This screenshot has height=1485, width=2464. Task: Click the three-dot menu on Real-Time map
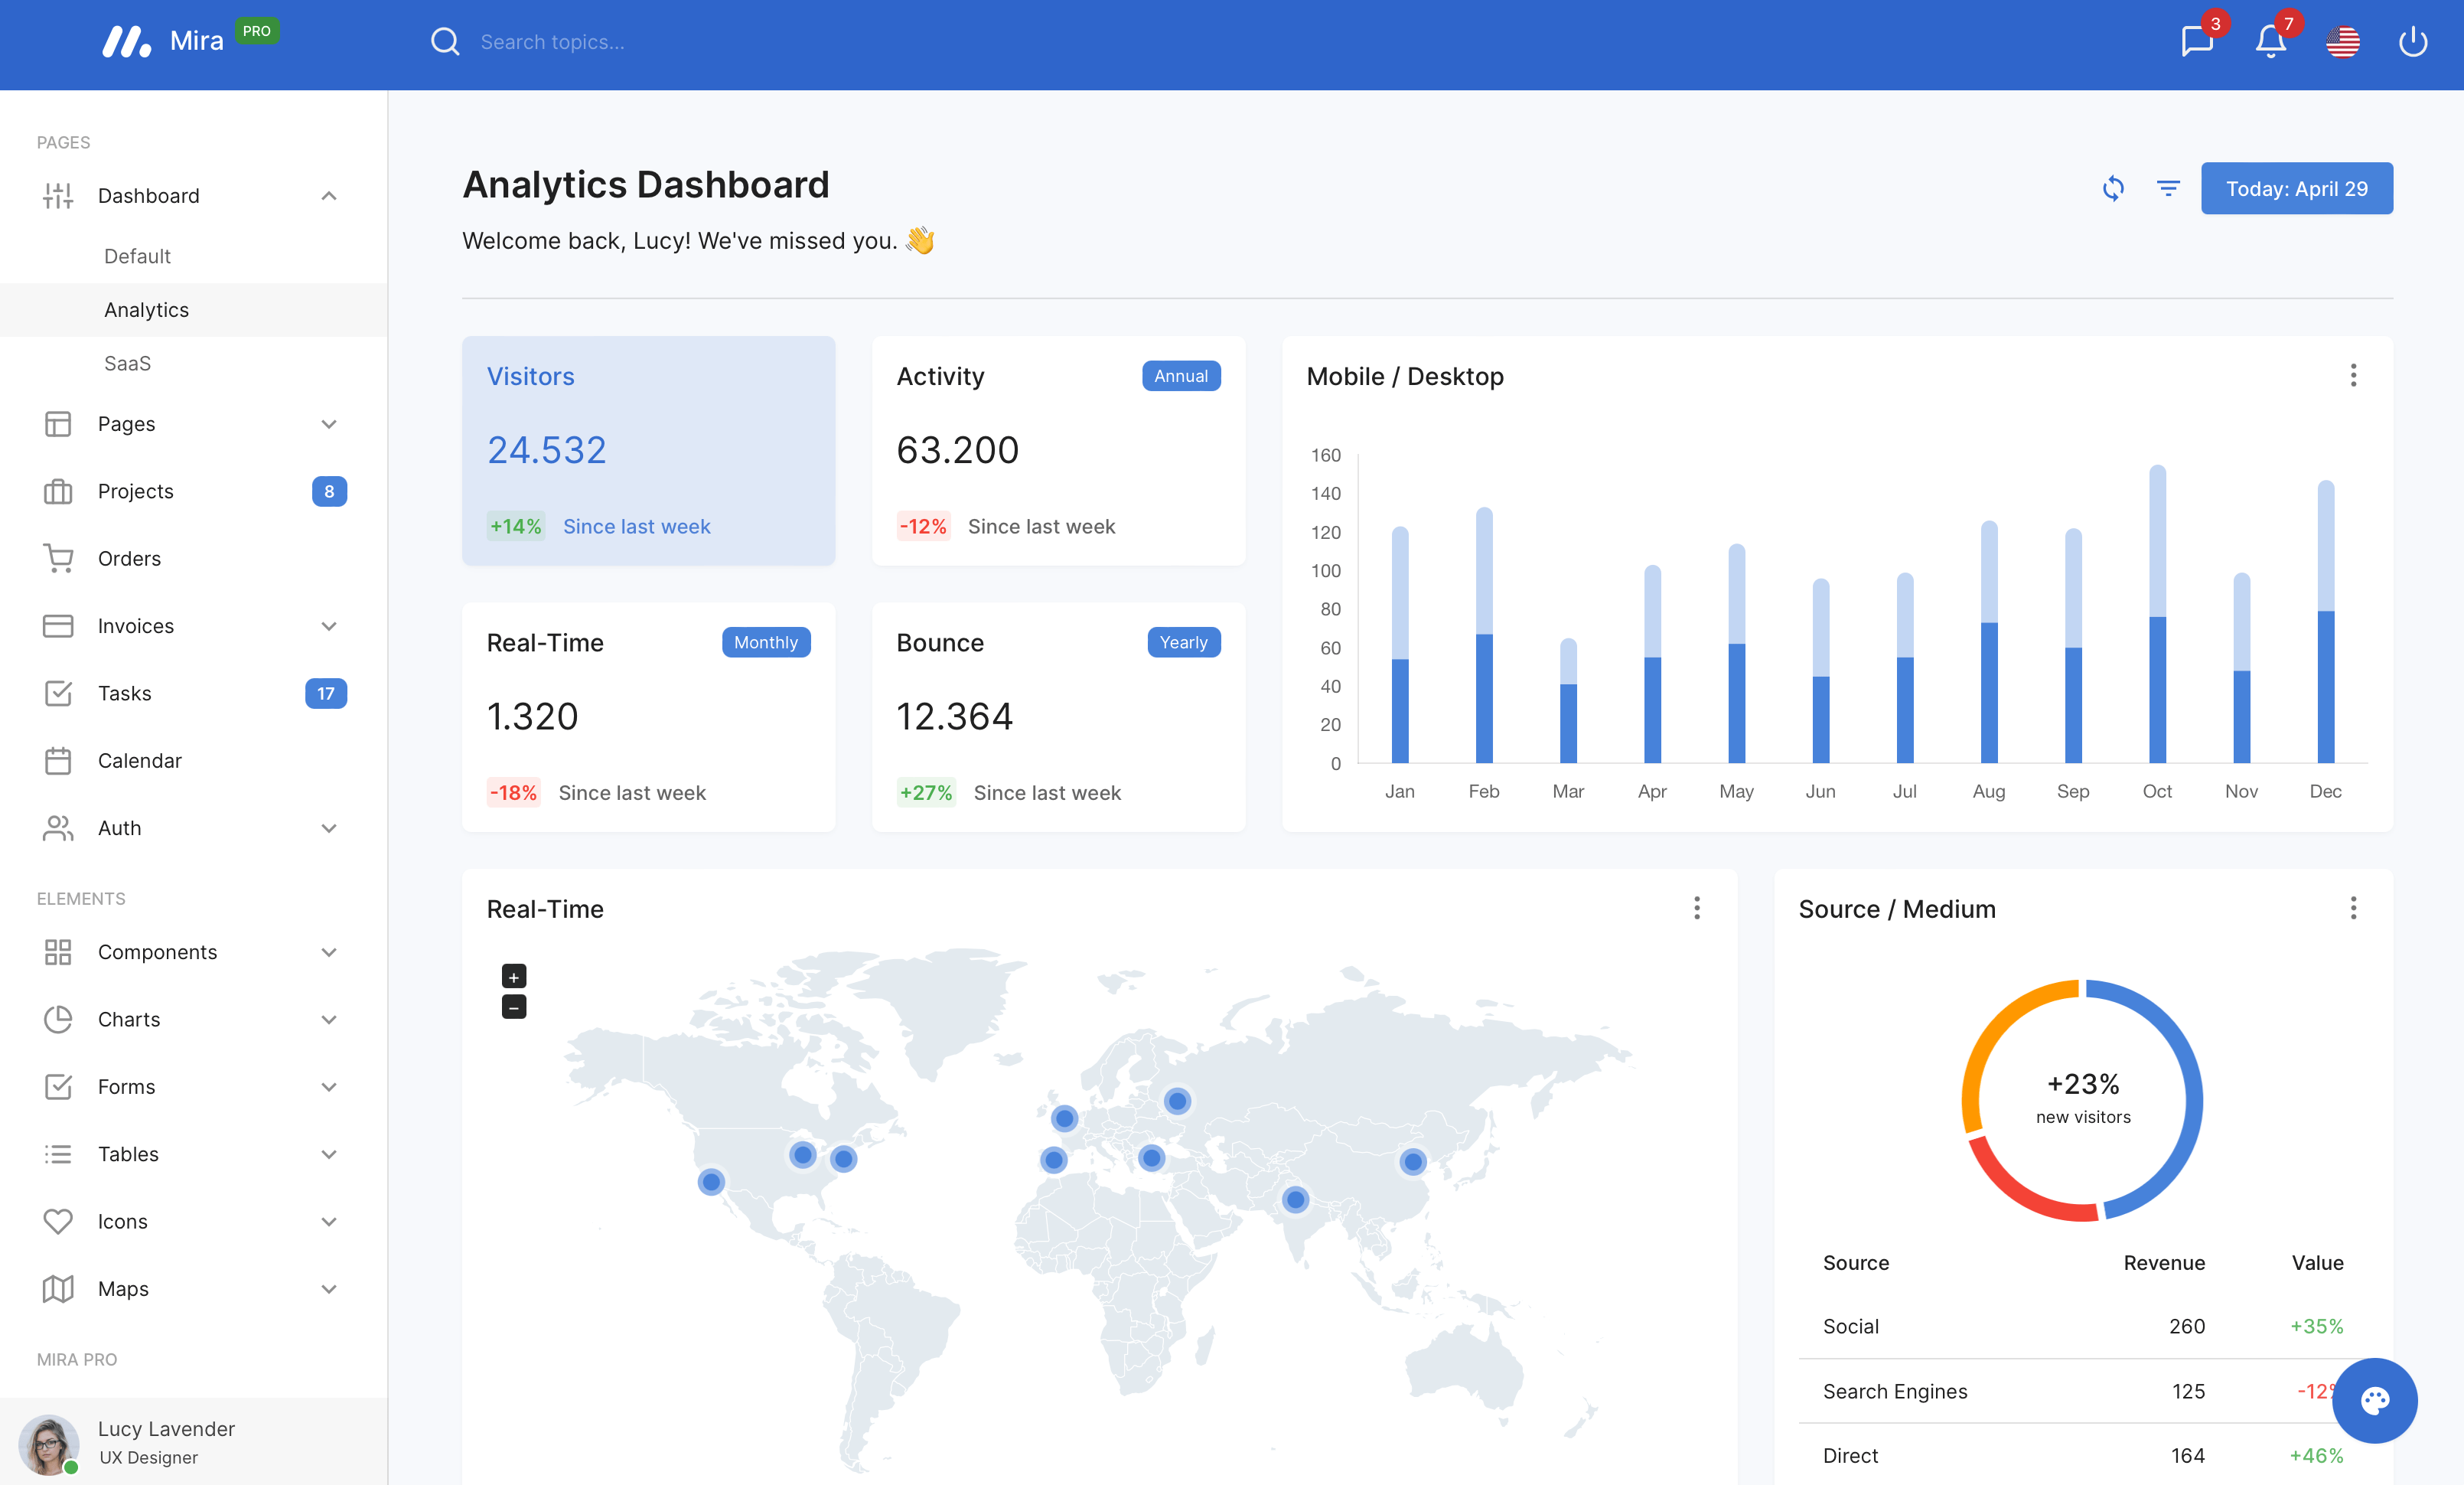pyautogui.click(x=1696, y=907)
